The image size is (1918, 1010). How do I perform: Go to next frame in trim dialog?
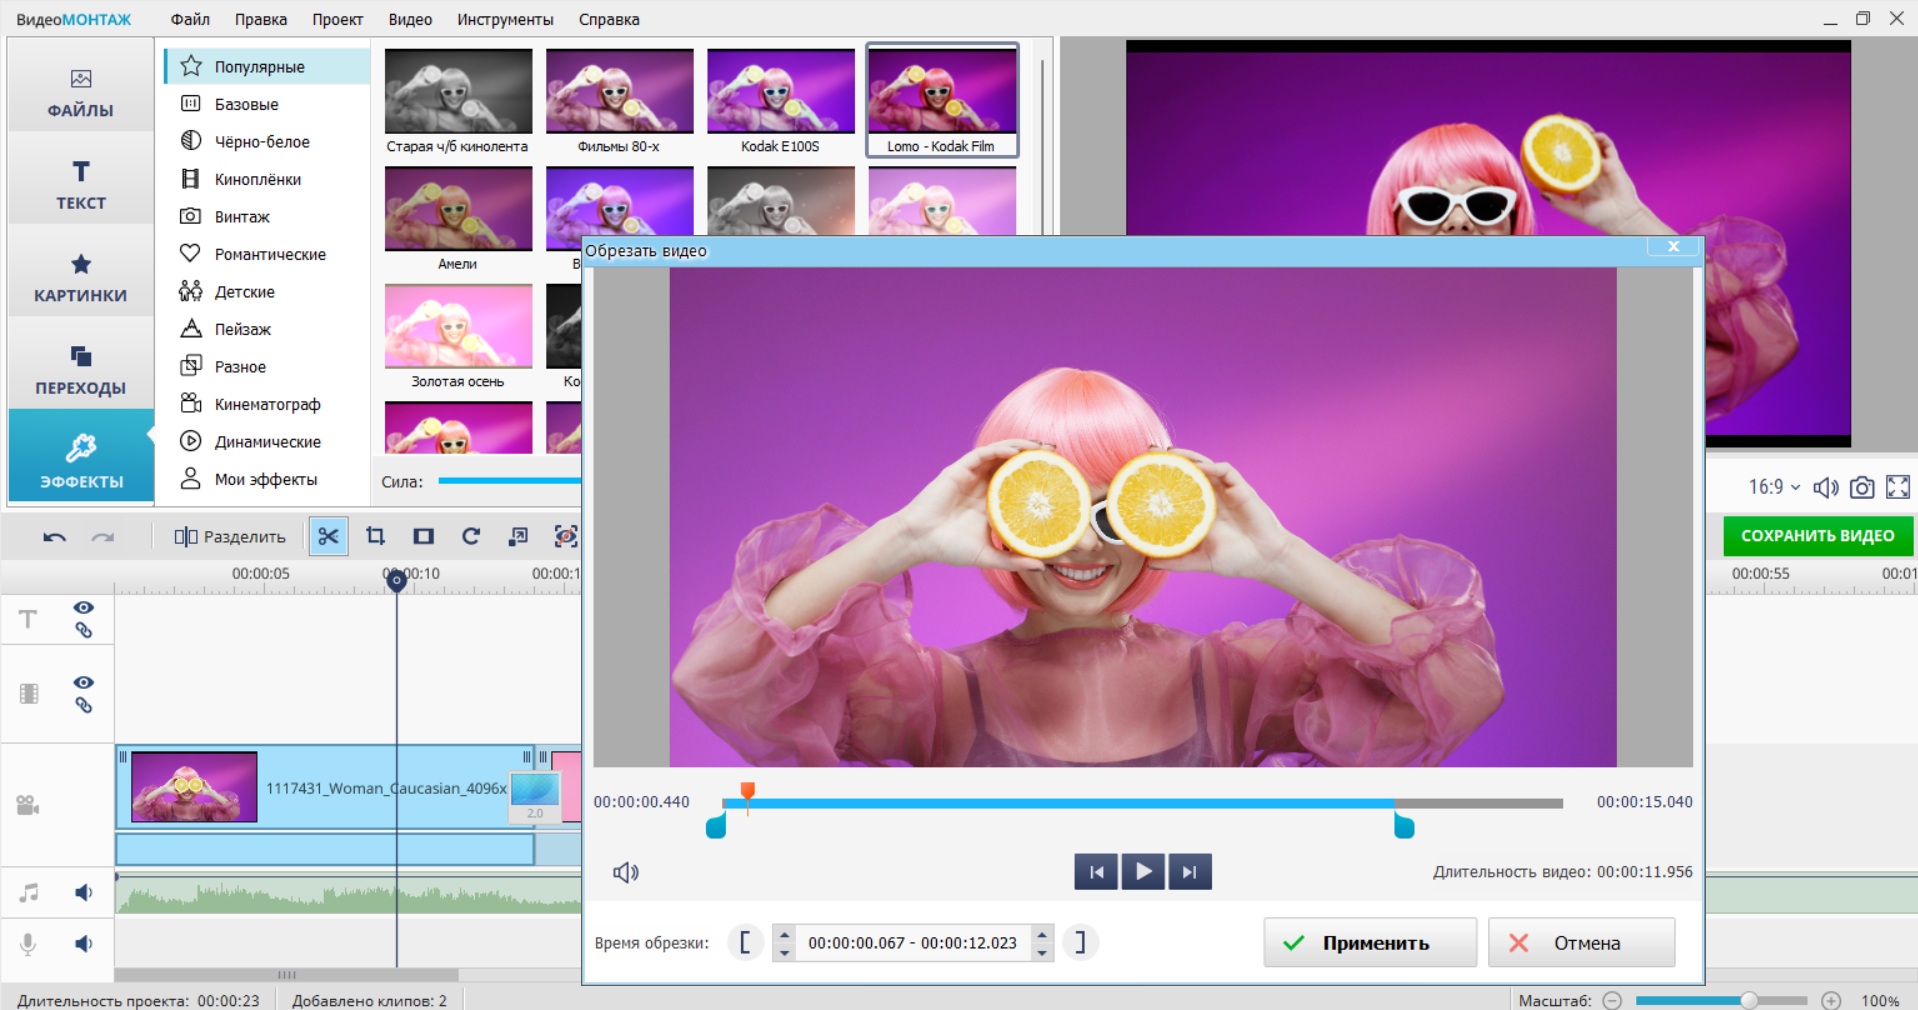tap(1189, 872)
